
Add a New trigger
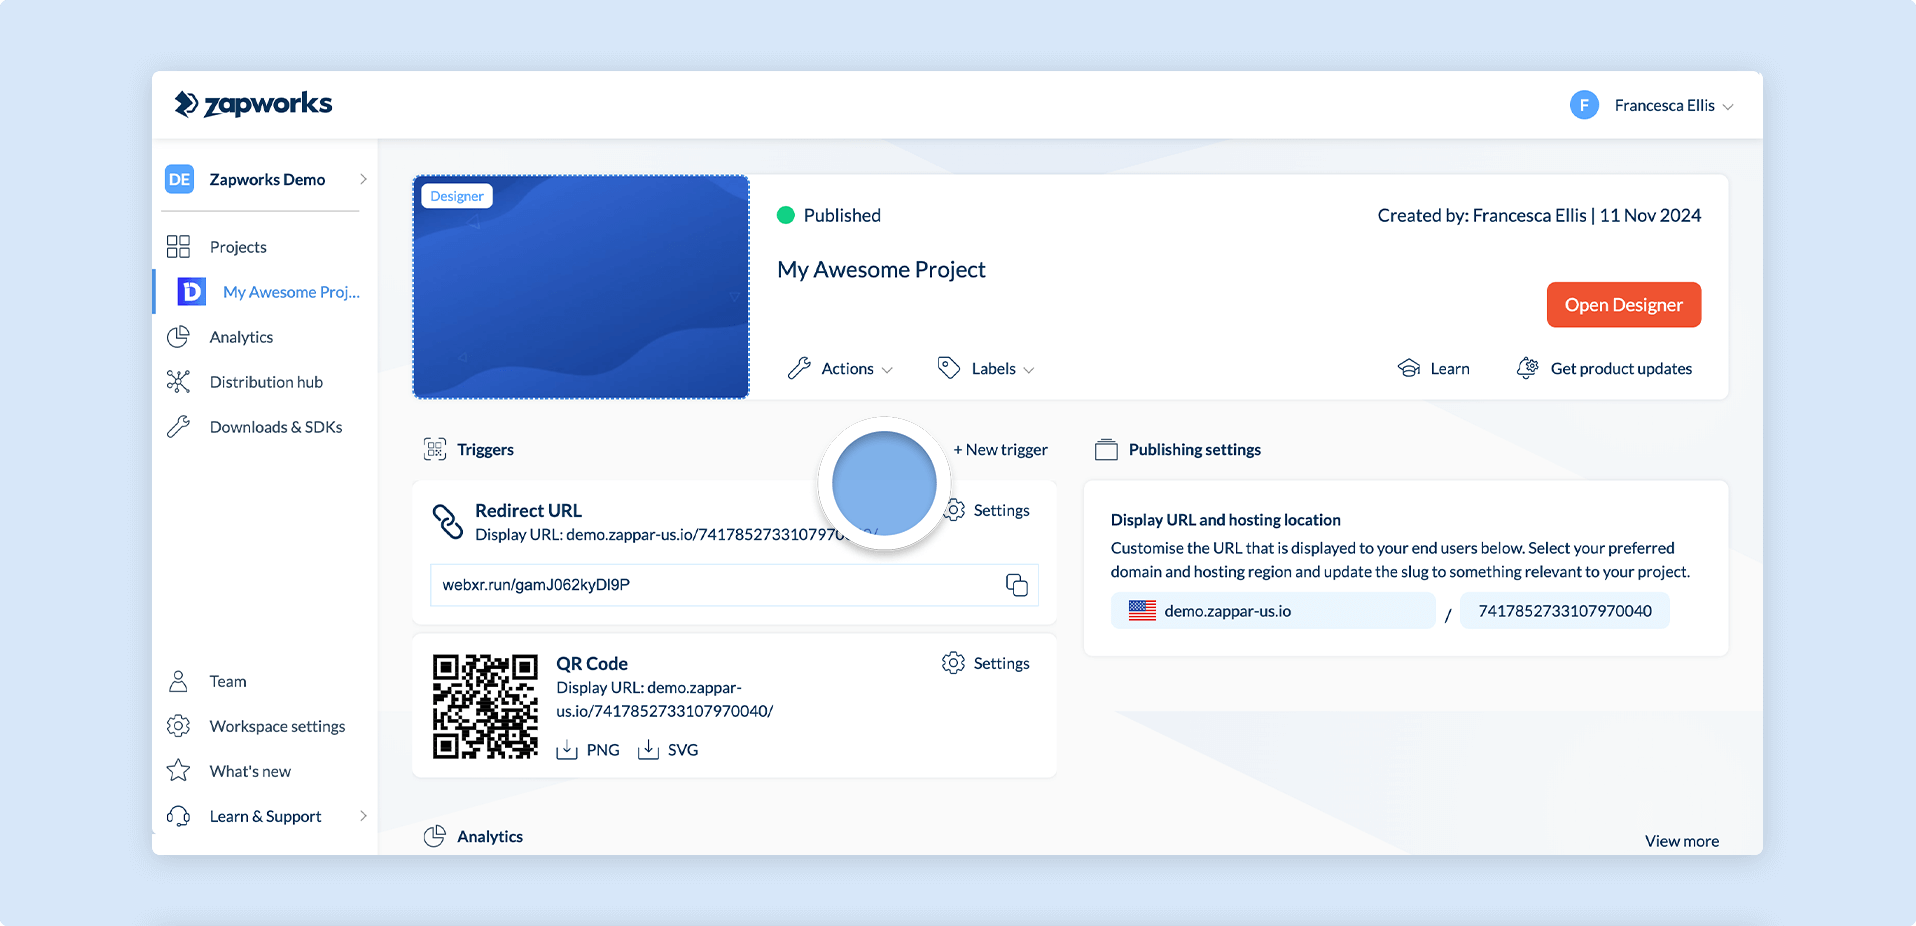point(1000,450)
